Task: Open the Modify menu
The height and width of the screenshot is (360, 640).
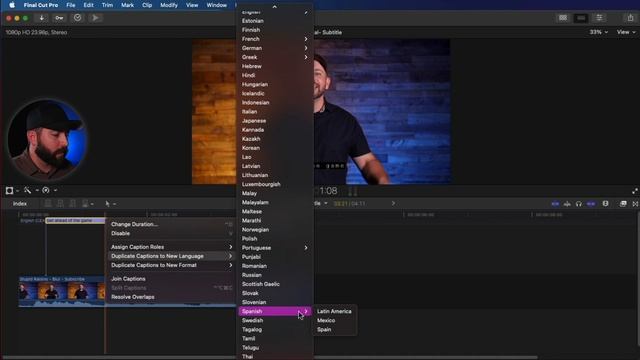Action: click(x=169, y=5)
